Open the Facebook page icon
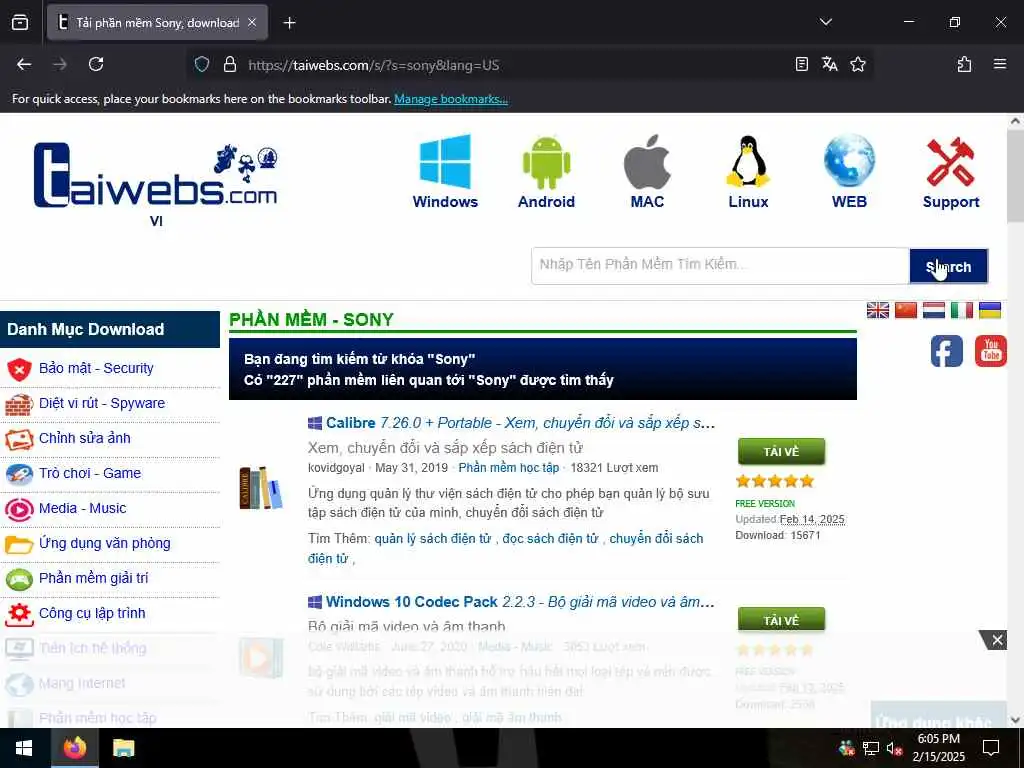The height and width of the screenshot is (768, 1024). coord(946,351)
